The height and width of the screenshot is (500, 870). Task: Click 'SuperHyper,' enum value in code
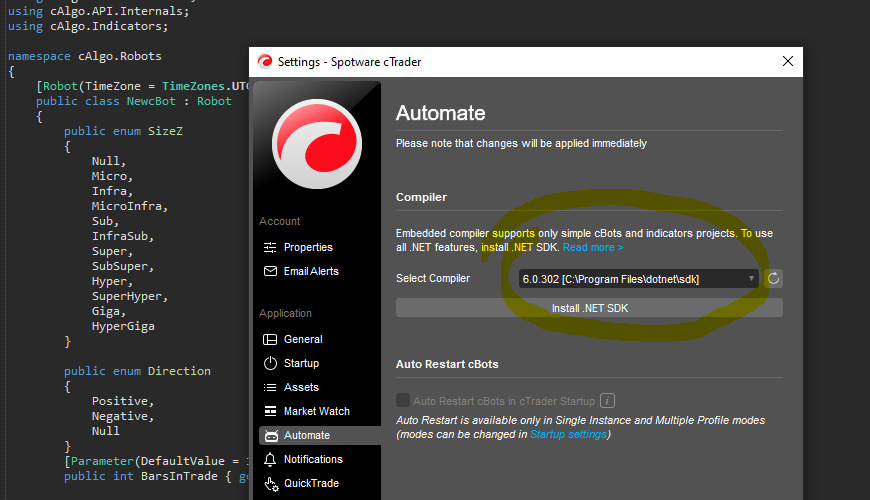[x=130, y=296]
